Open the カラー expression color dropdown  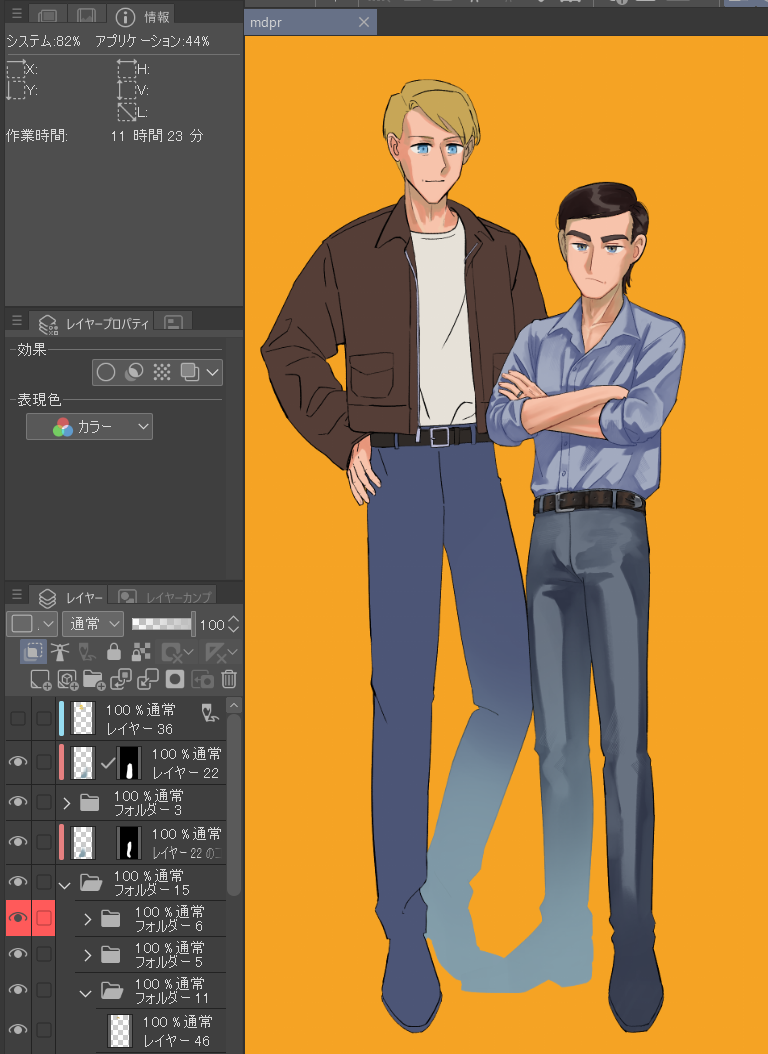coord(89,427)
